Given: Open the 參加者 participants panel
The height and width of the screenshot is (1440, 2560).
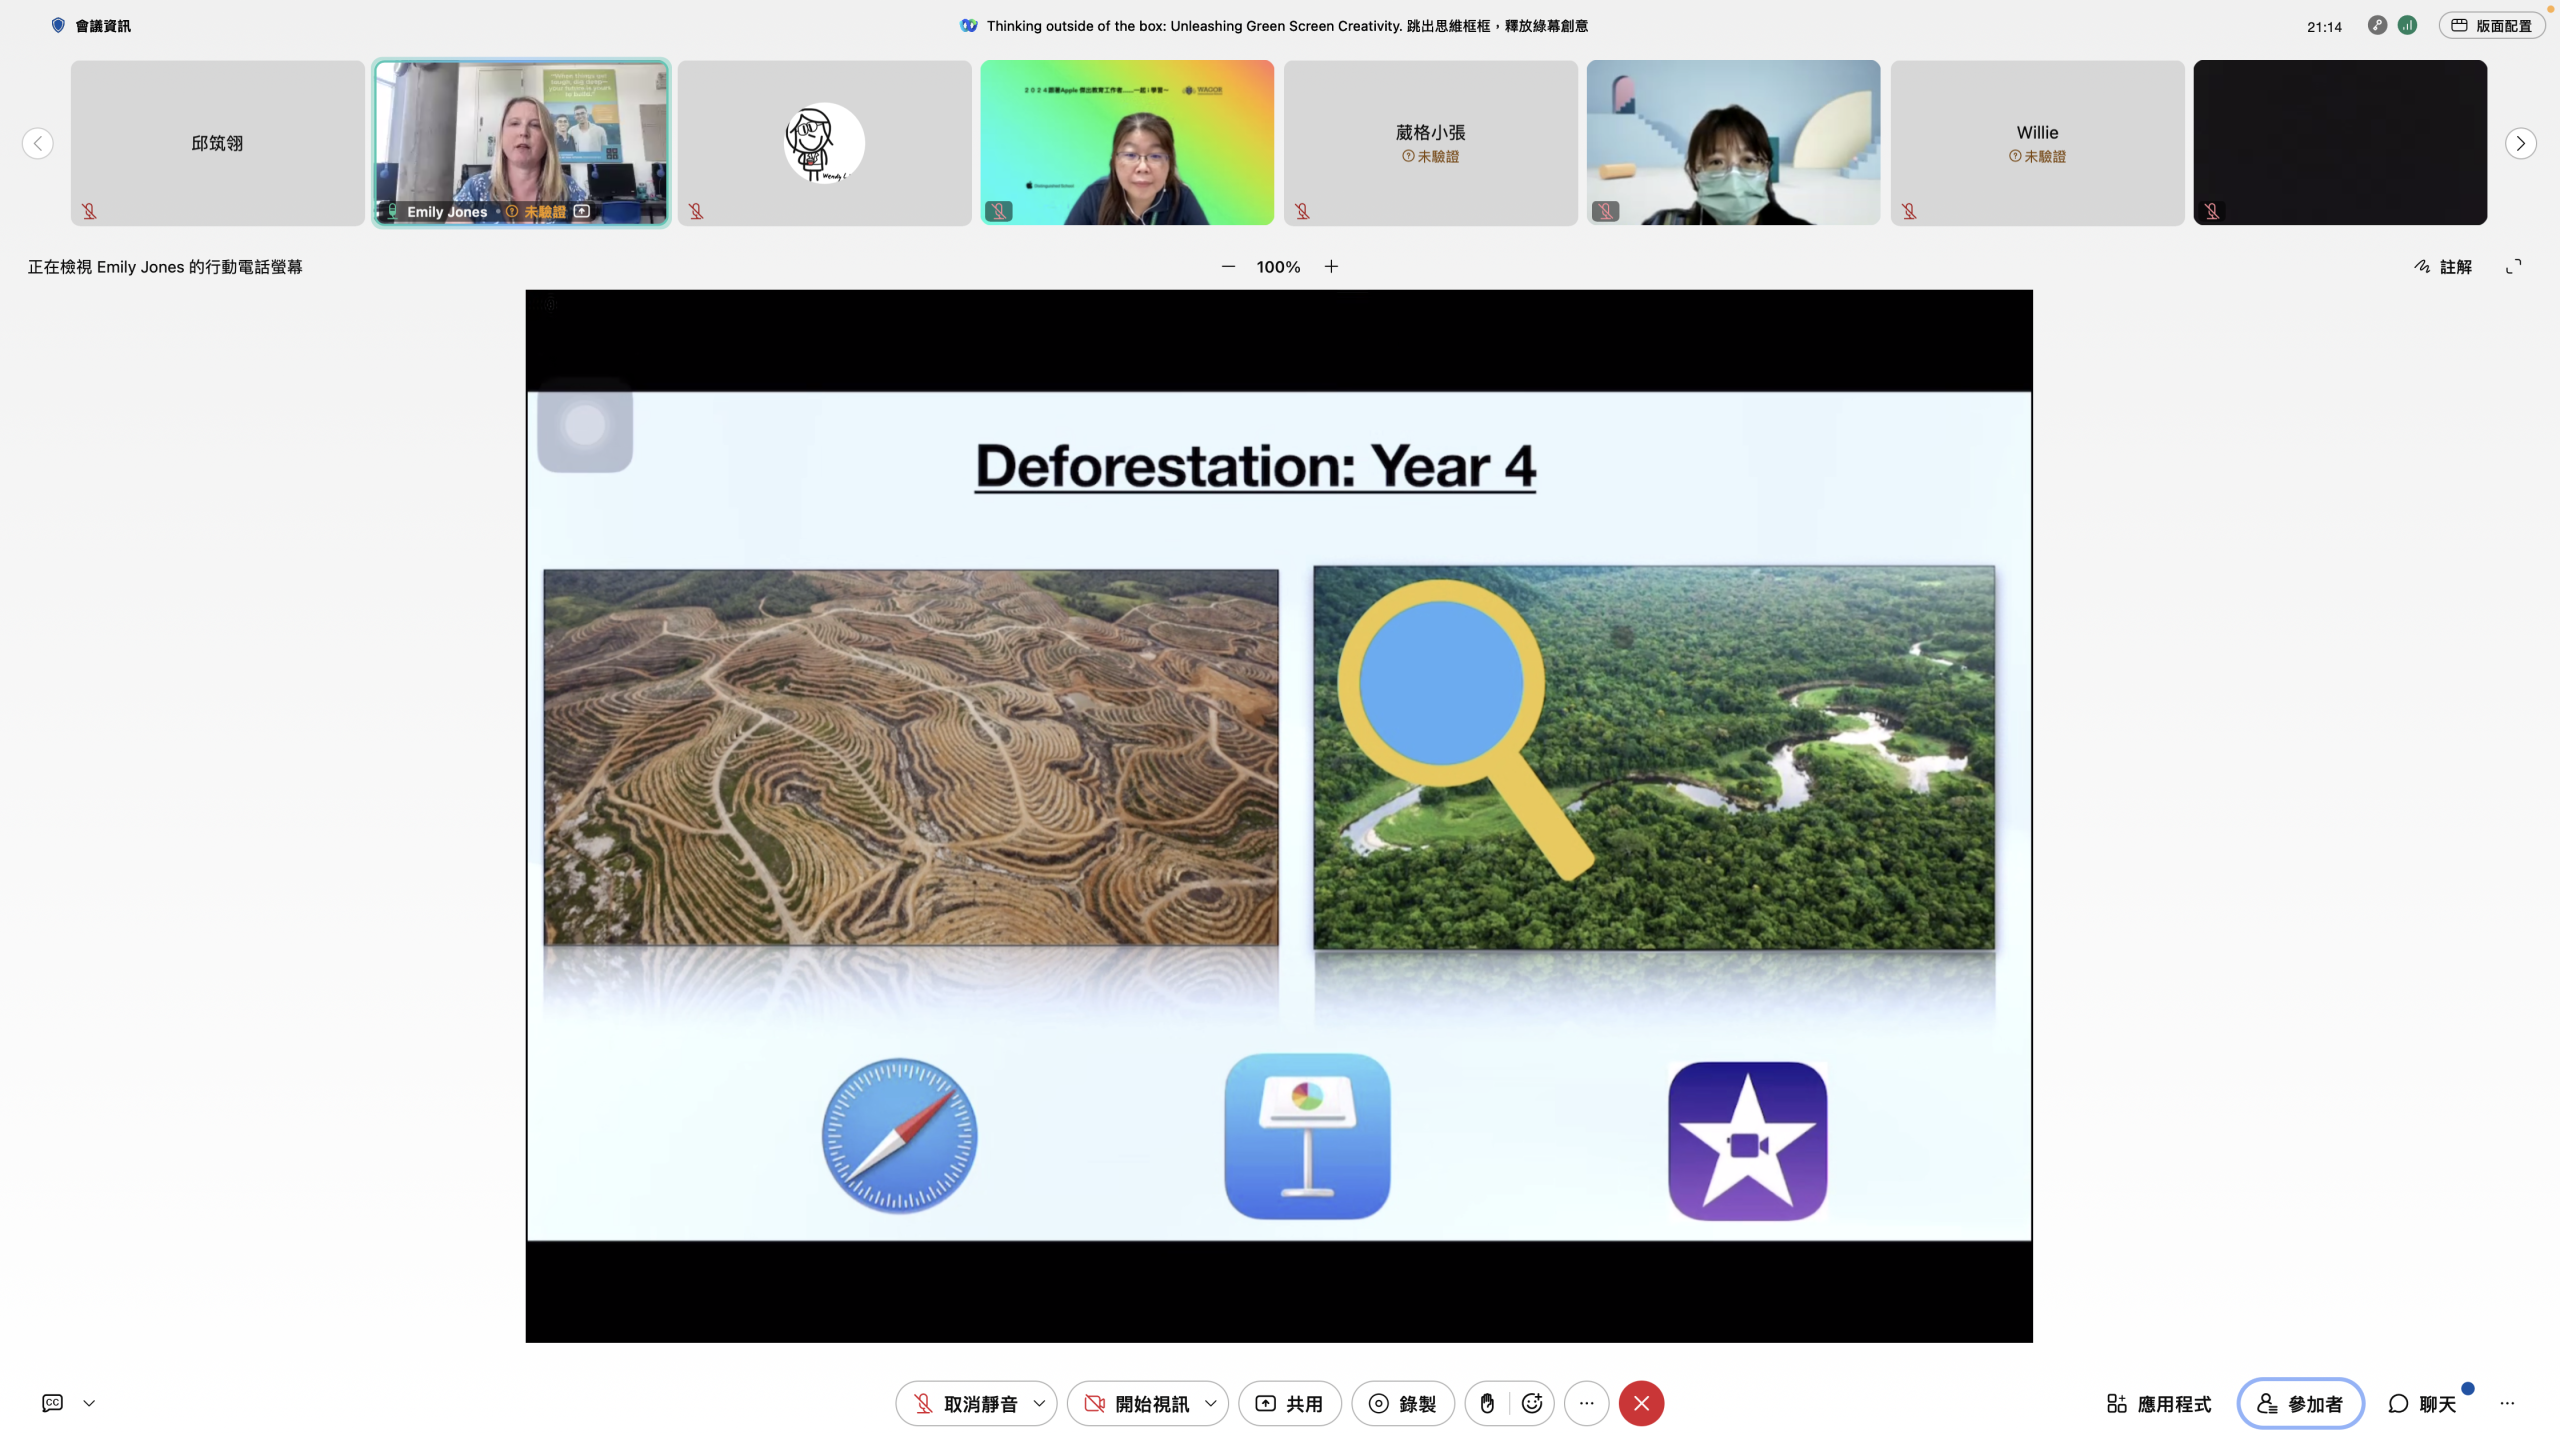Looking at the screenshot, I should [2300, 1403].
